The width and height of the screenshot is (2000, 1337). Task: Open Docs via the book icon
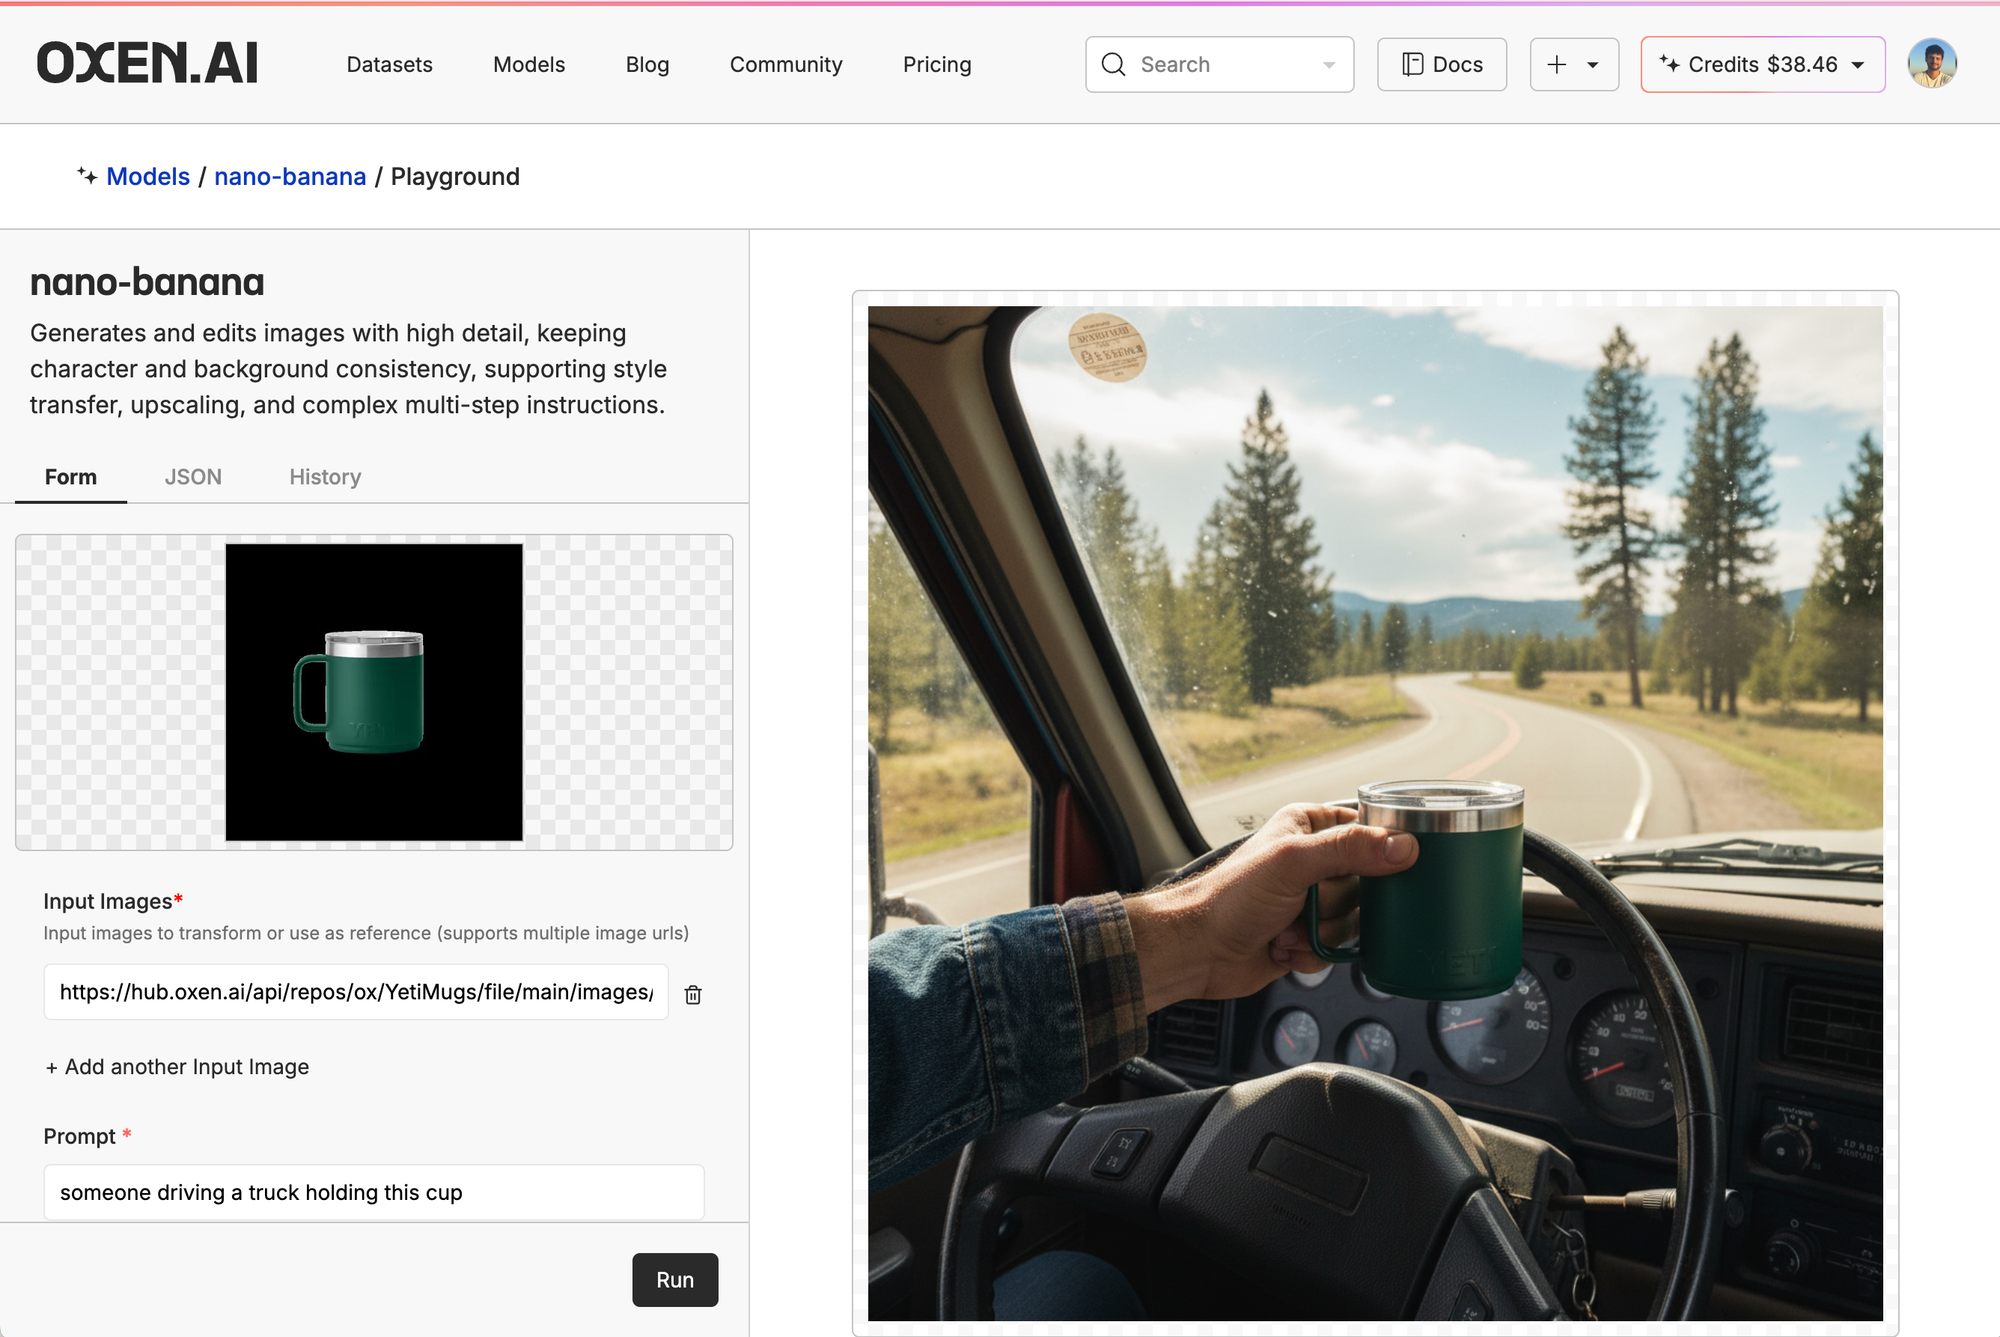[1412, 65]
